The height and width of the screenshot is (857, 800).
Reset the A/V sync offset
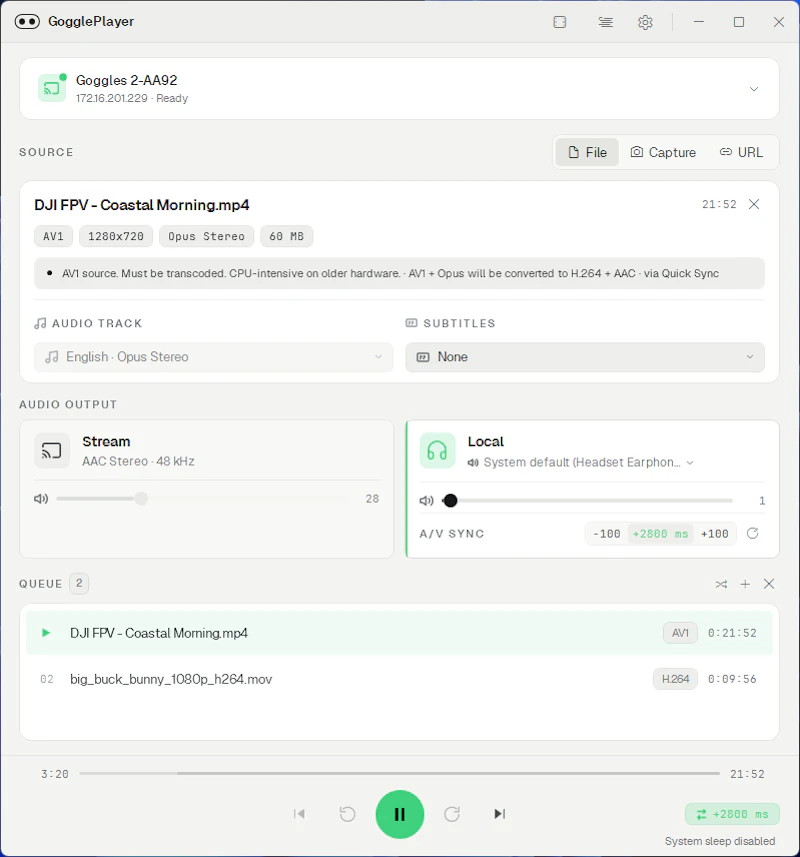pos(752,533)
